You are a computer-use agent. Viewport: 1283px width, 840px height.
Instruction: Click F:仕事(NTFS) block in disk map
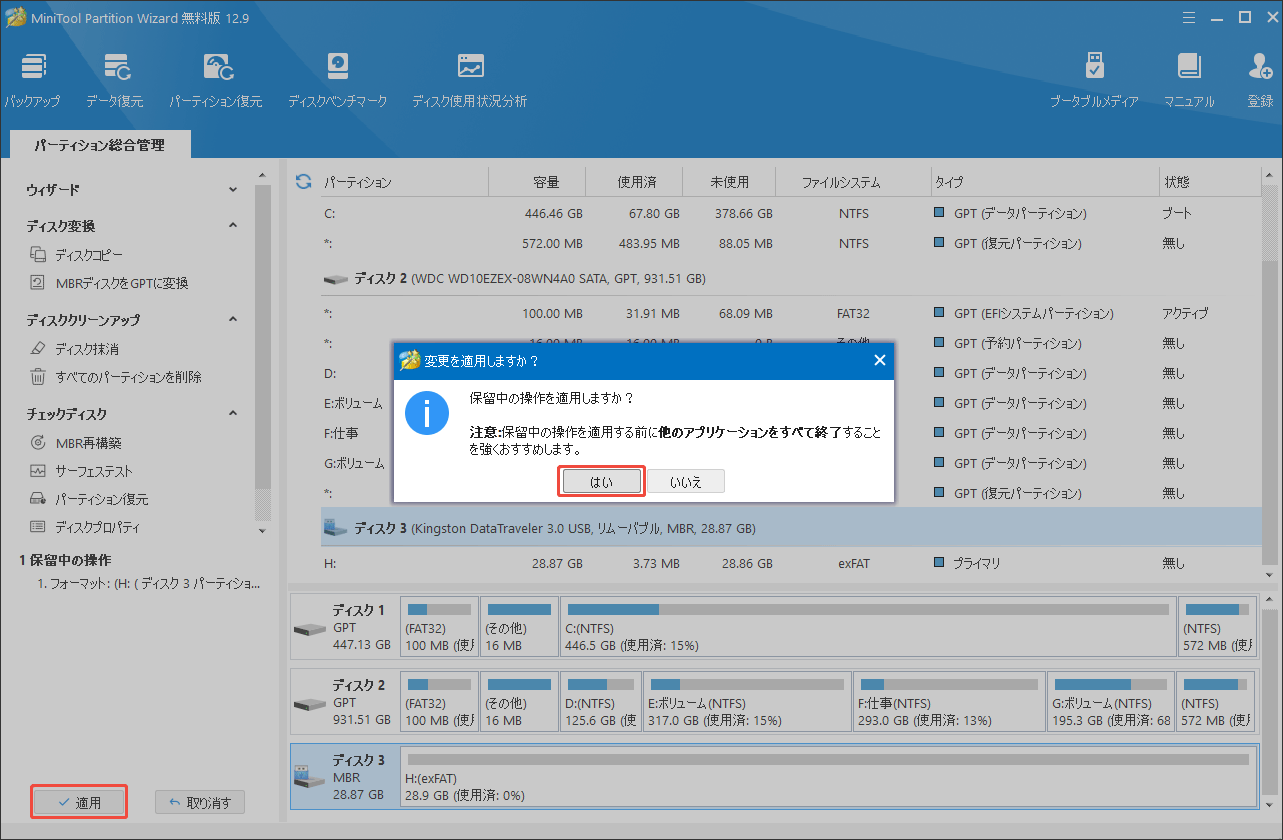point(947,703)
